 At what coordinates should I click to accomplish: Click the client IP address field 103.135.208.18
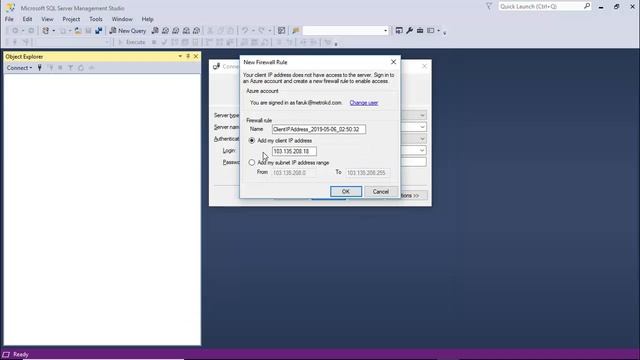coord(294,151)
